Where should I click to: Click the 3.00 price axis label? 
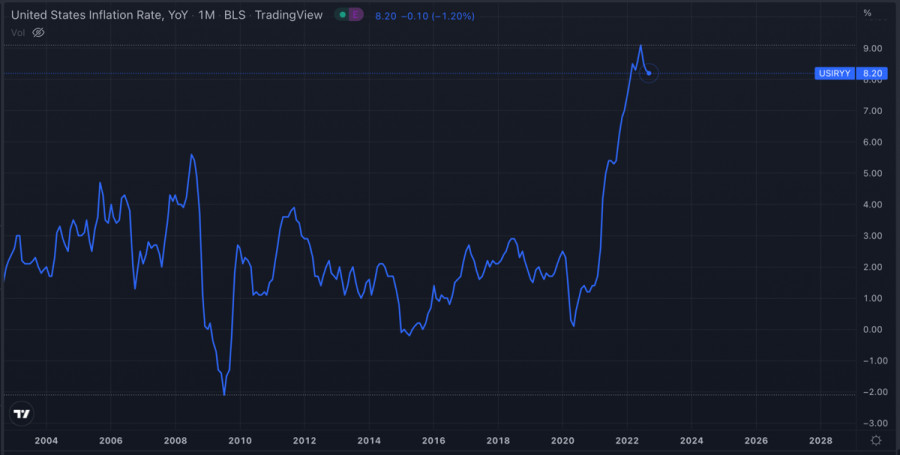[872, 236]
